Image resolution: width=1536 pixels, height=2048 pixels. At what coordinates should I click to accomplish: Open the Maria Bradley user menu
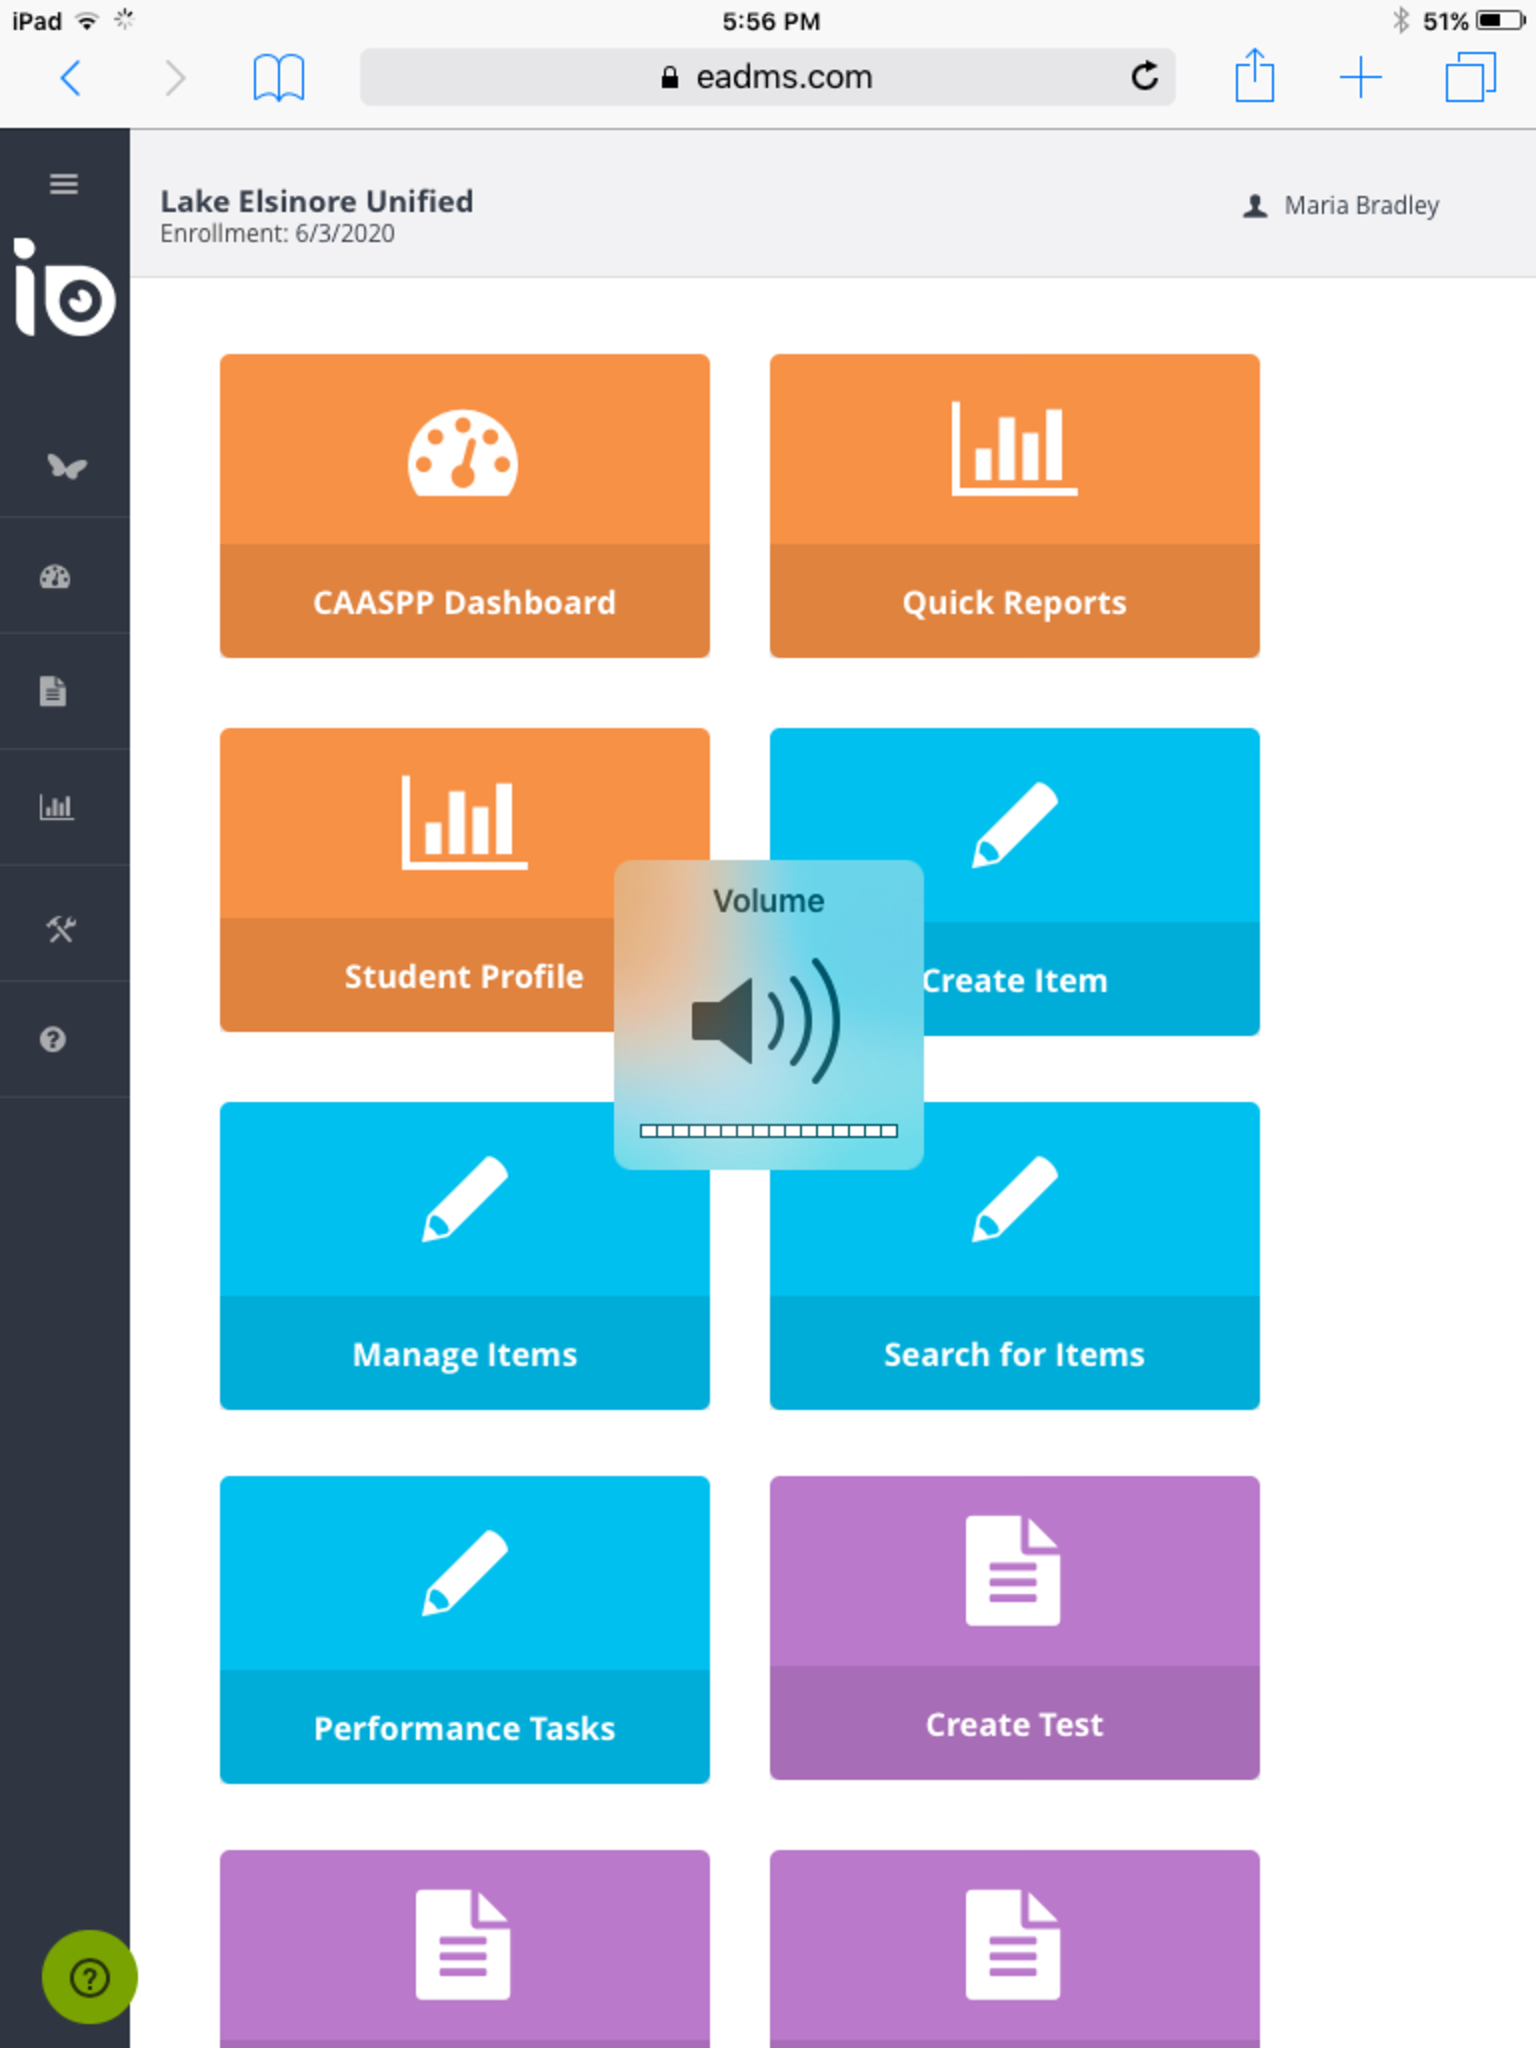pyautogui.click(x=1342, y=206)
